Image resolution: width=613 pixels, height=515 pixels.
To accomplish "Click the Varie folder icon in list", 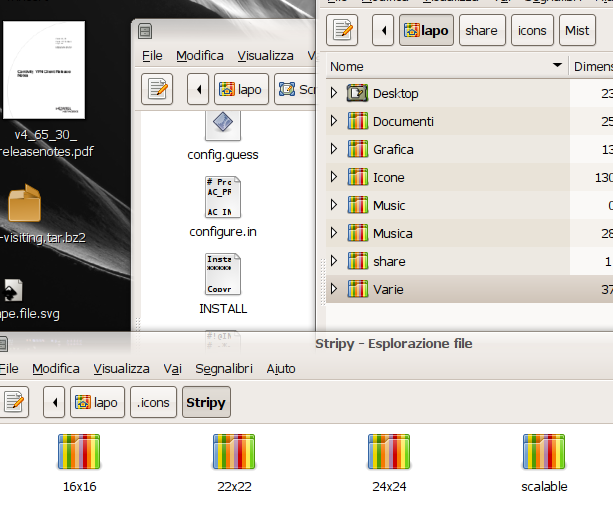I will (357, 289).
